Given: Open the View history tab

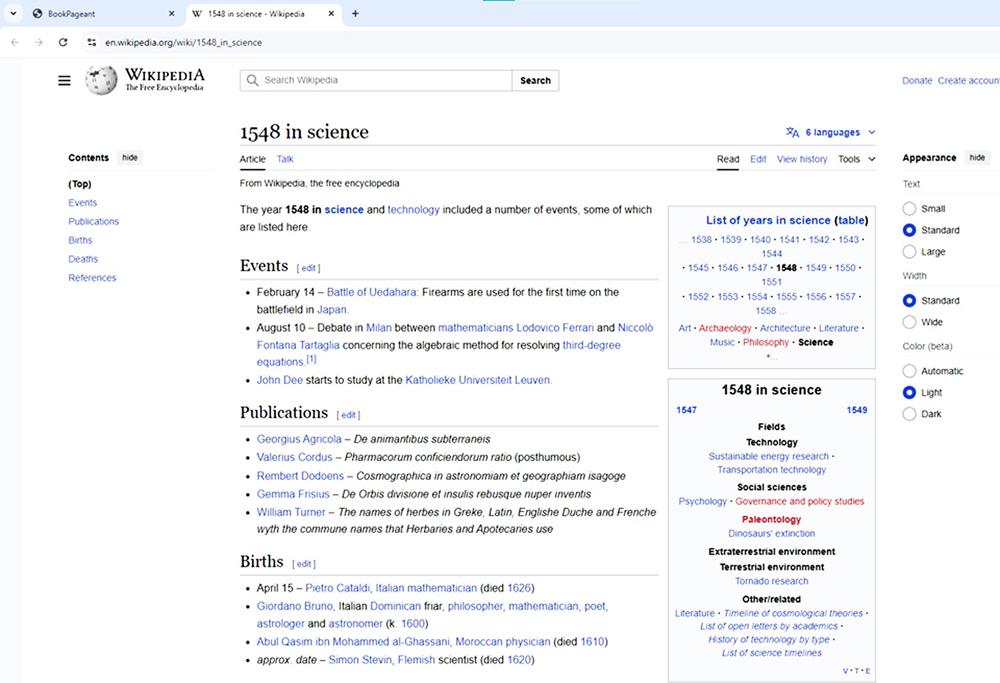Looking at the screenshot, I should point(802,159).
